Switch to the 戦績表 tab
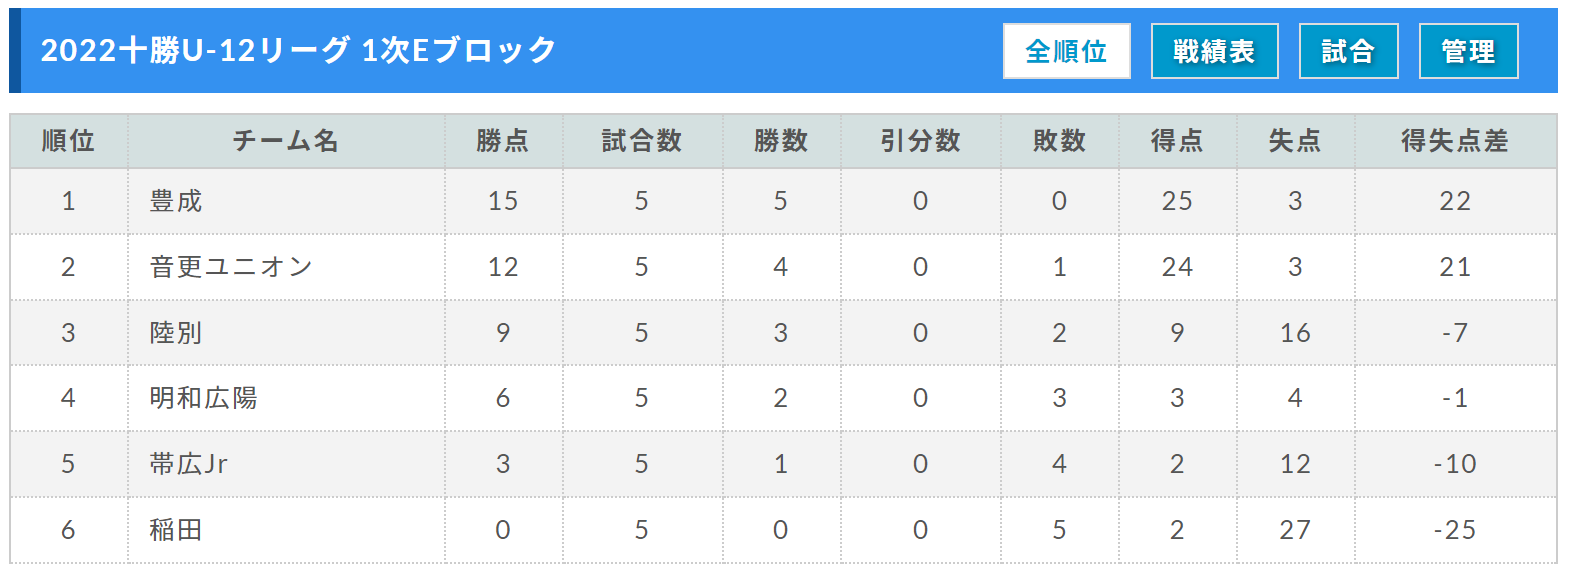This screenshot has height=582, width=1575. tap(1214, 51)
